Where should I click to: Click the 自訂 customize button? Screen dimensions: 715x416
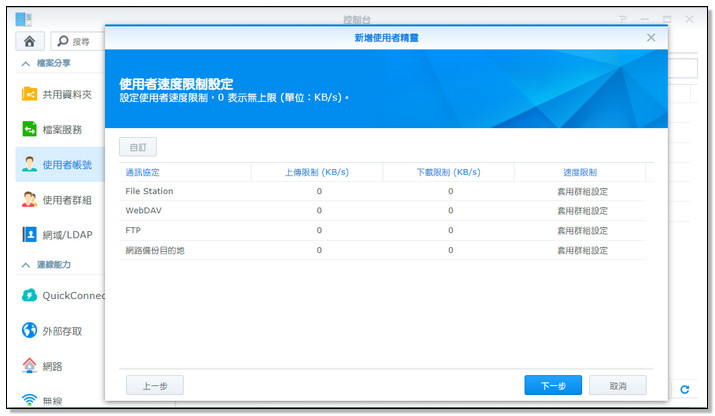[x=138, y=147]
